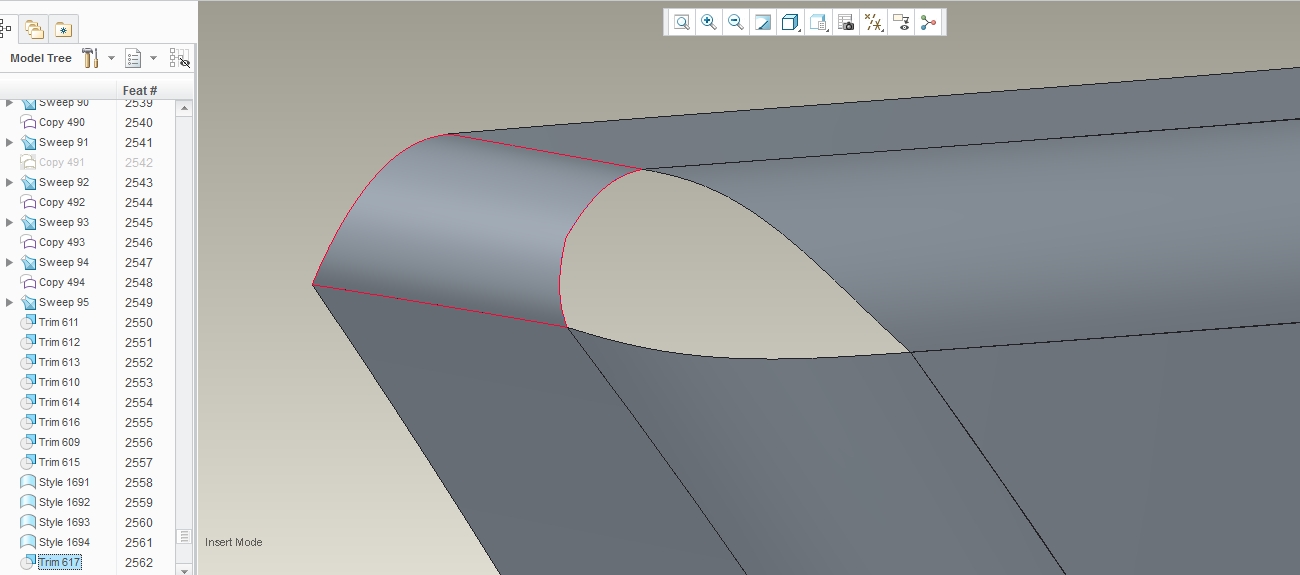
Task: Click the Trim 609 feature icon
Action: tap(28, 442)
